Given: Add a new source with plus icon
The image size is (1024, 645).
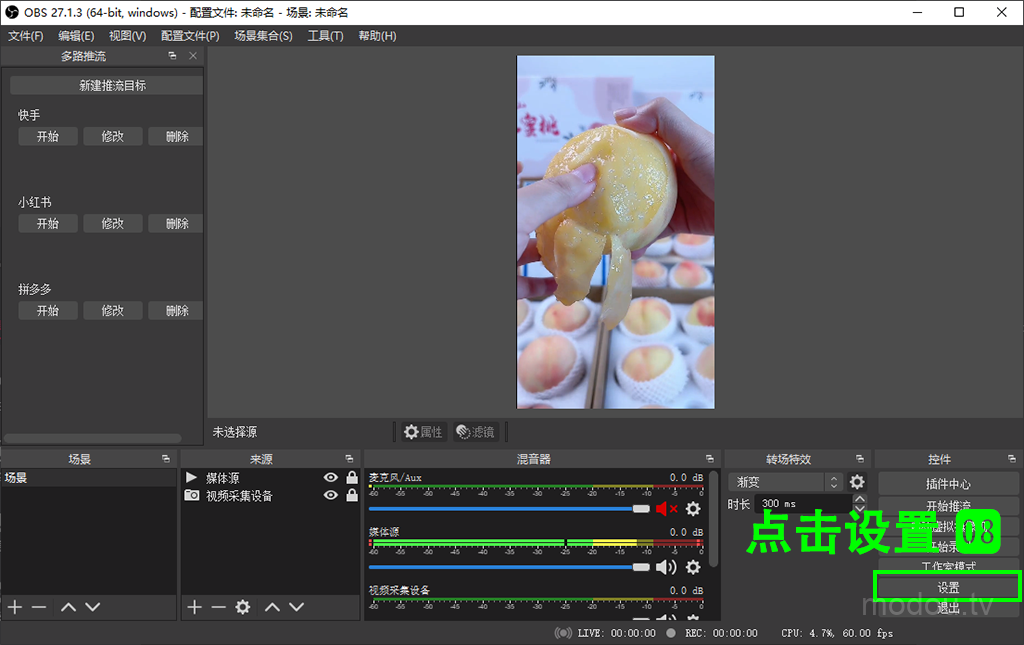Looking at the screenshot, I should coord(195,607).
